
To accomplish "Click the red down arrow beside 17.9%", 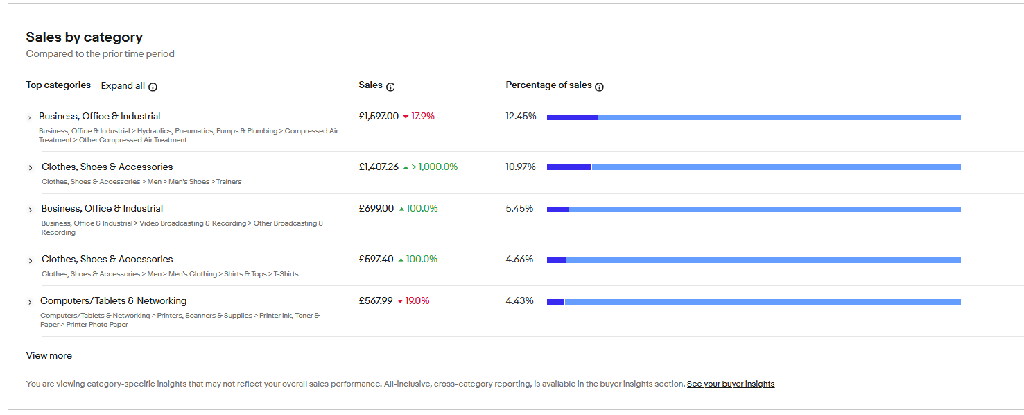I will click(x=406, y=117).
